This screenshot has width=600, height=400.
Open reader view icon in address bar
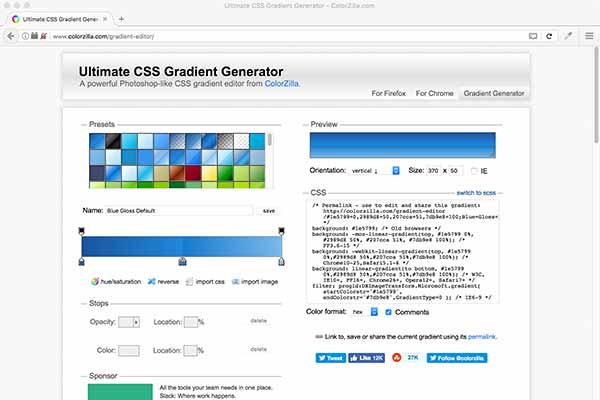point(533,36)
